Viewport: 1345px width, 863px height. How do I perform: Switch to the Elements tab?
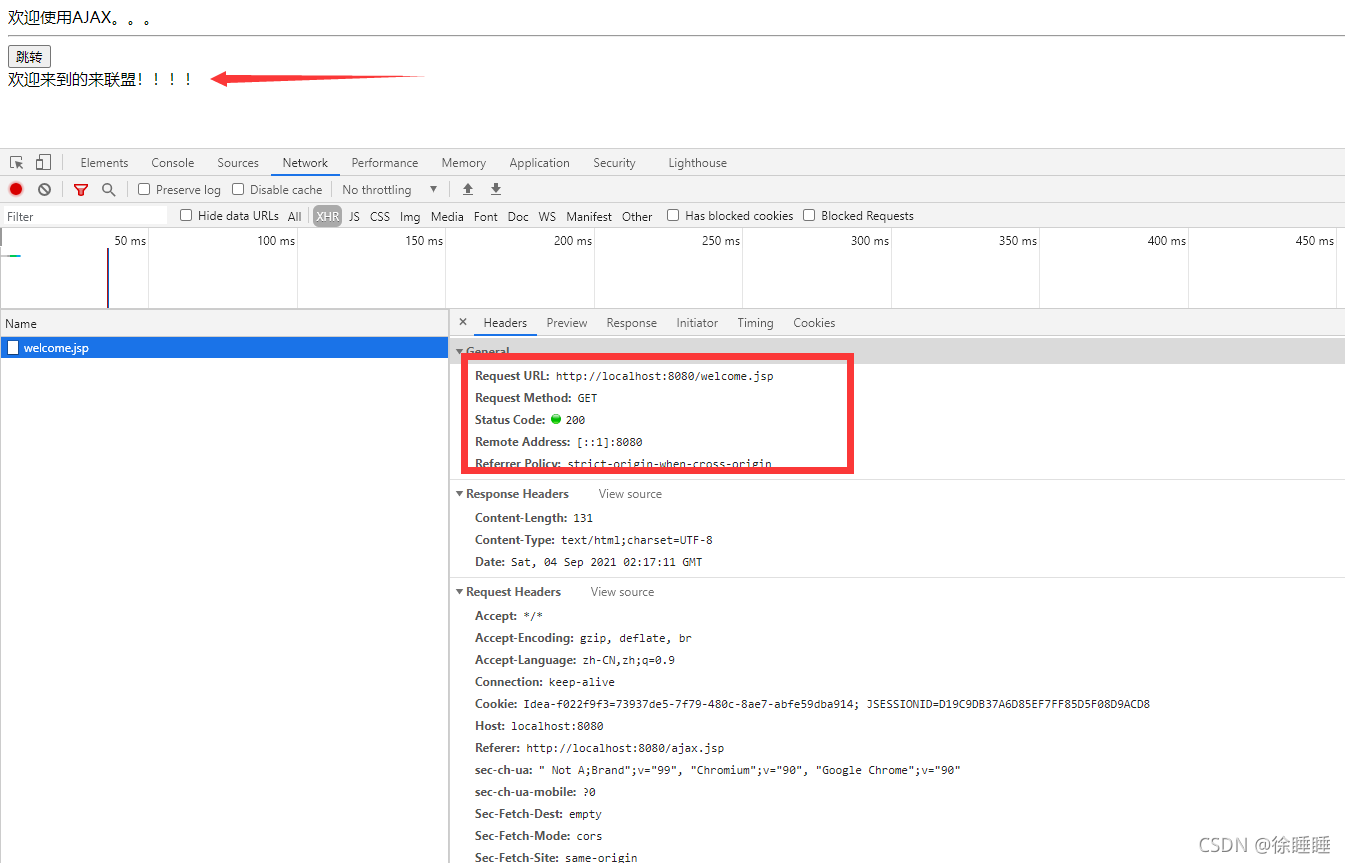pyautogui.click(x=104, y=163)
